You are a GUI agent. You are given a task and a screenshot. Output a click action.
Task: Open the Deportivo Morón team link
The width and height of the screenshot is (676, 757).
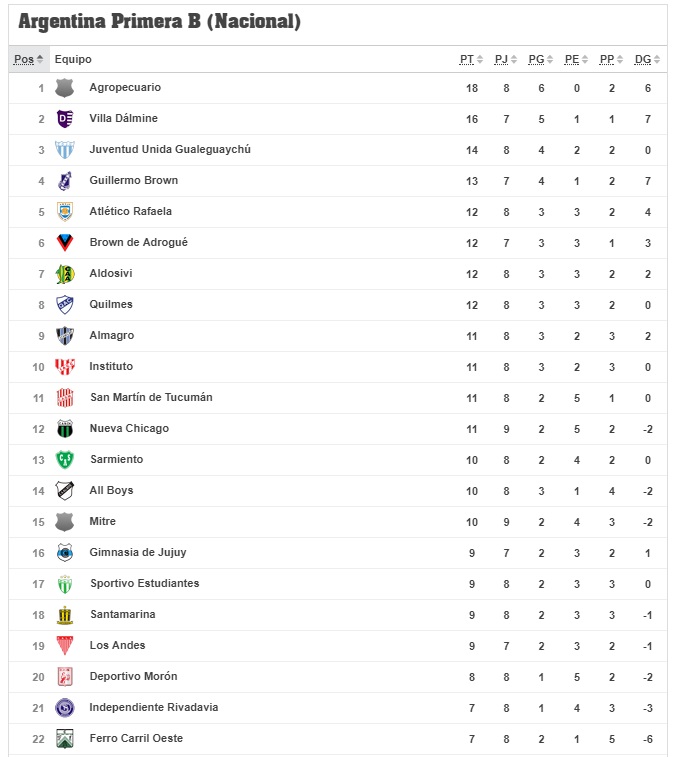point(133,676)
